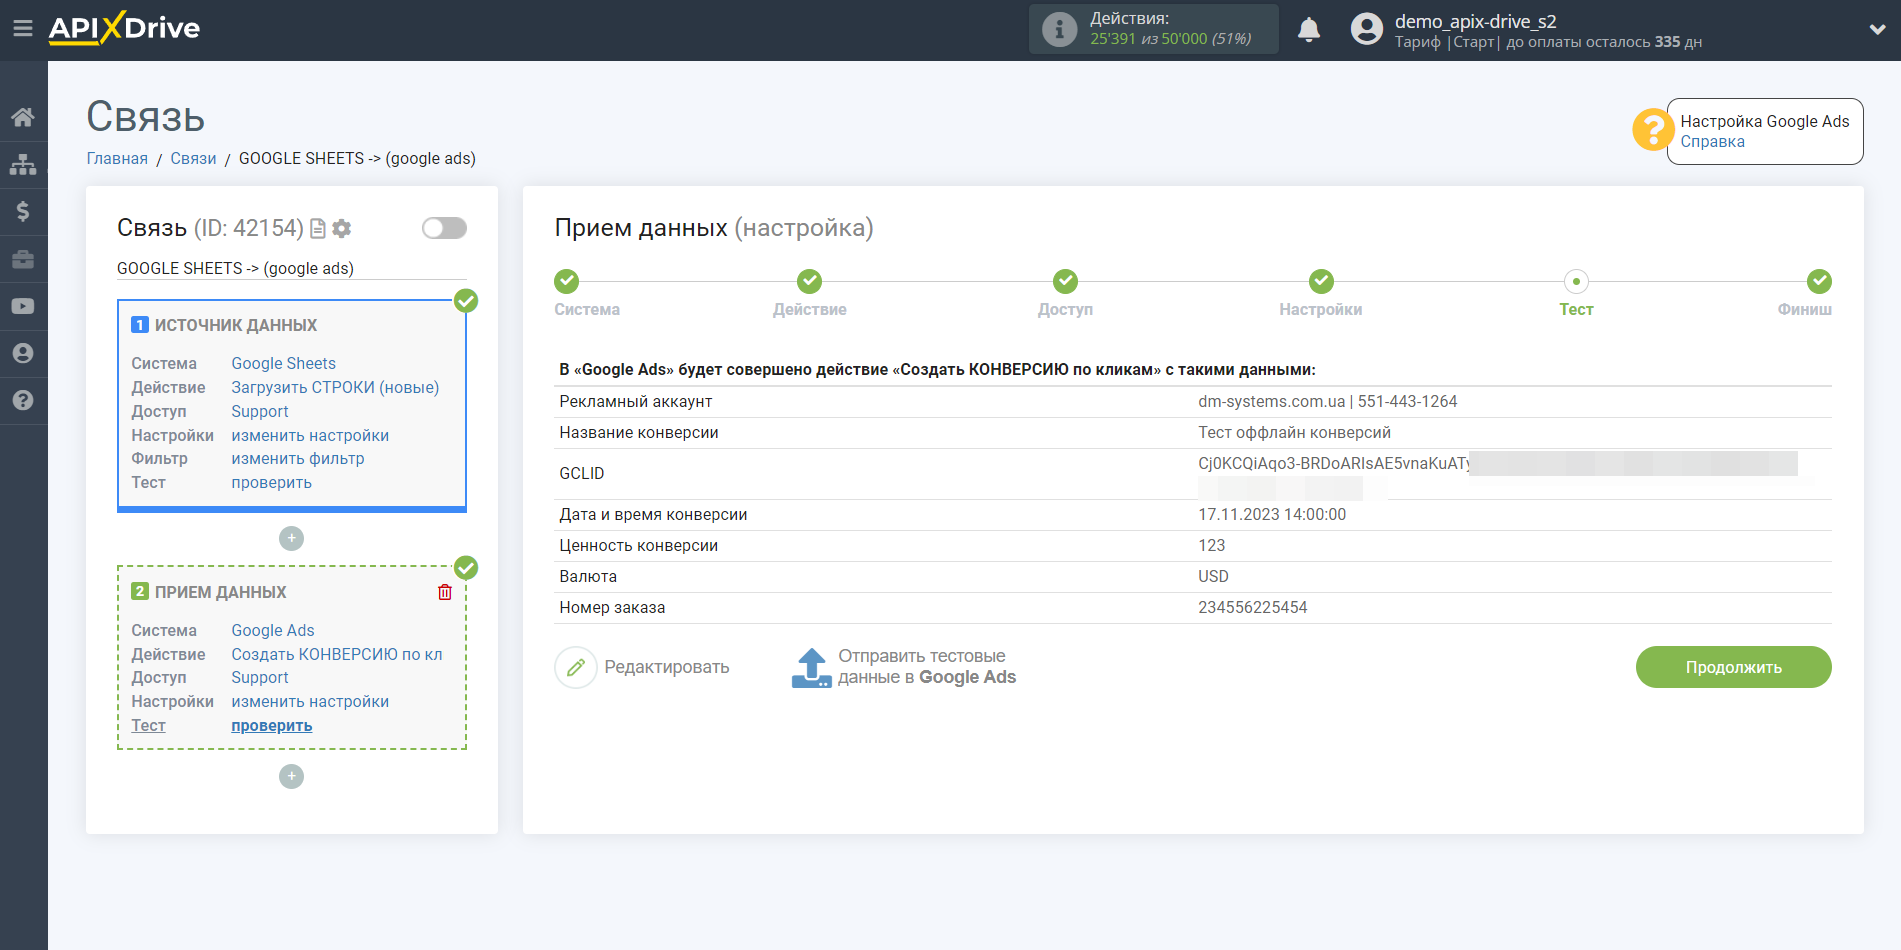Open the hamburger menu
The height and width of the screenshot is (950, 1901).
23,29
